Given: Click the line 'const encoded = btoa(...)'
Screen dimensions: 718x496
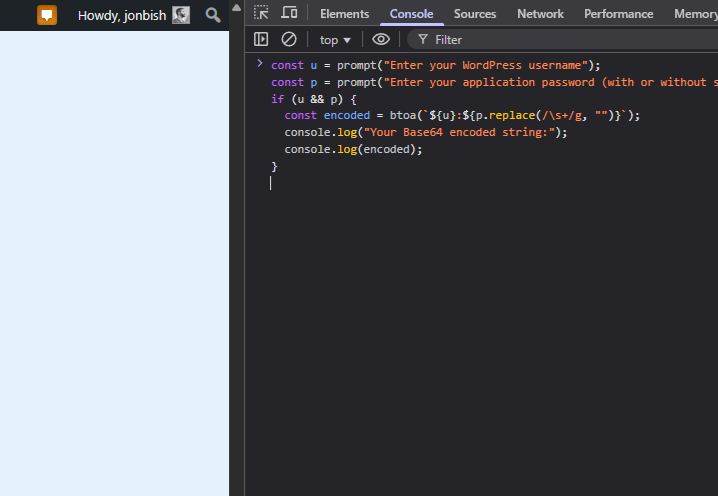Looking at the screenshot, I should point(462,115).
